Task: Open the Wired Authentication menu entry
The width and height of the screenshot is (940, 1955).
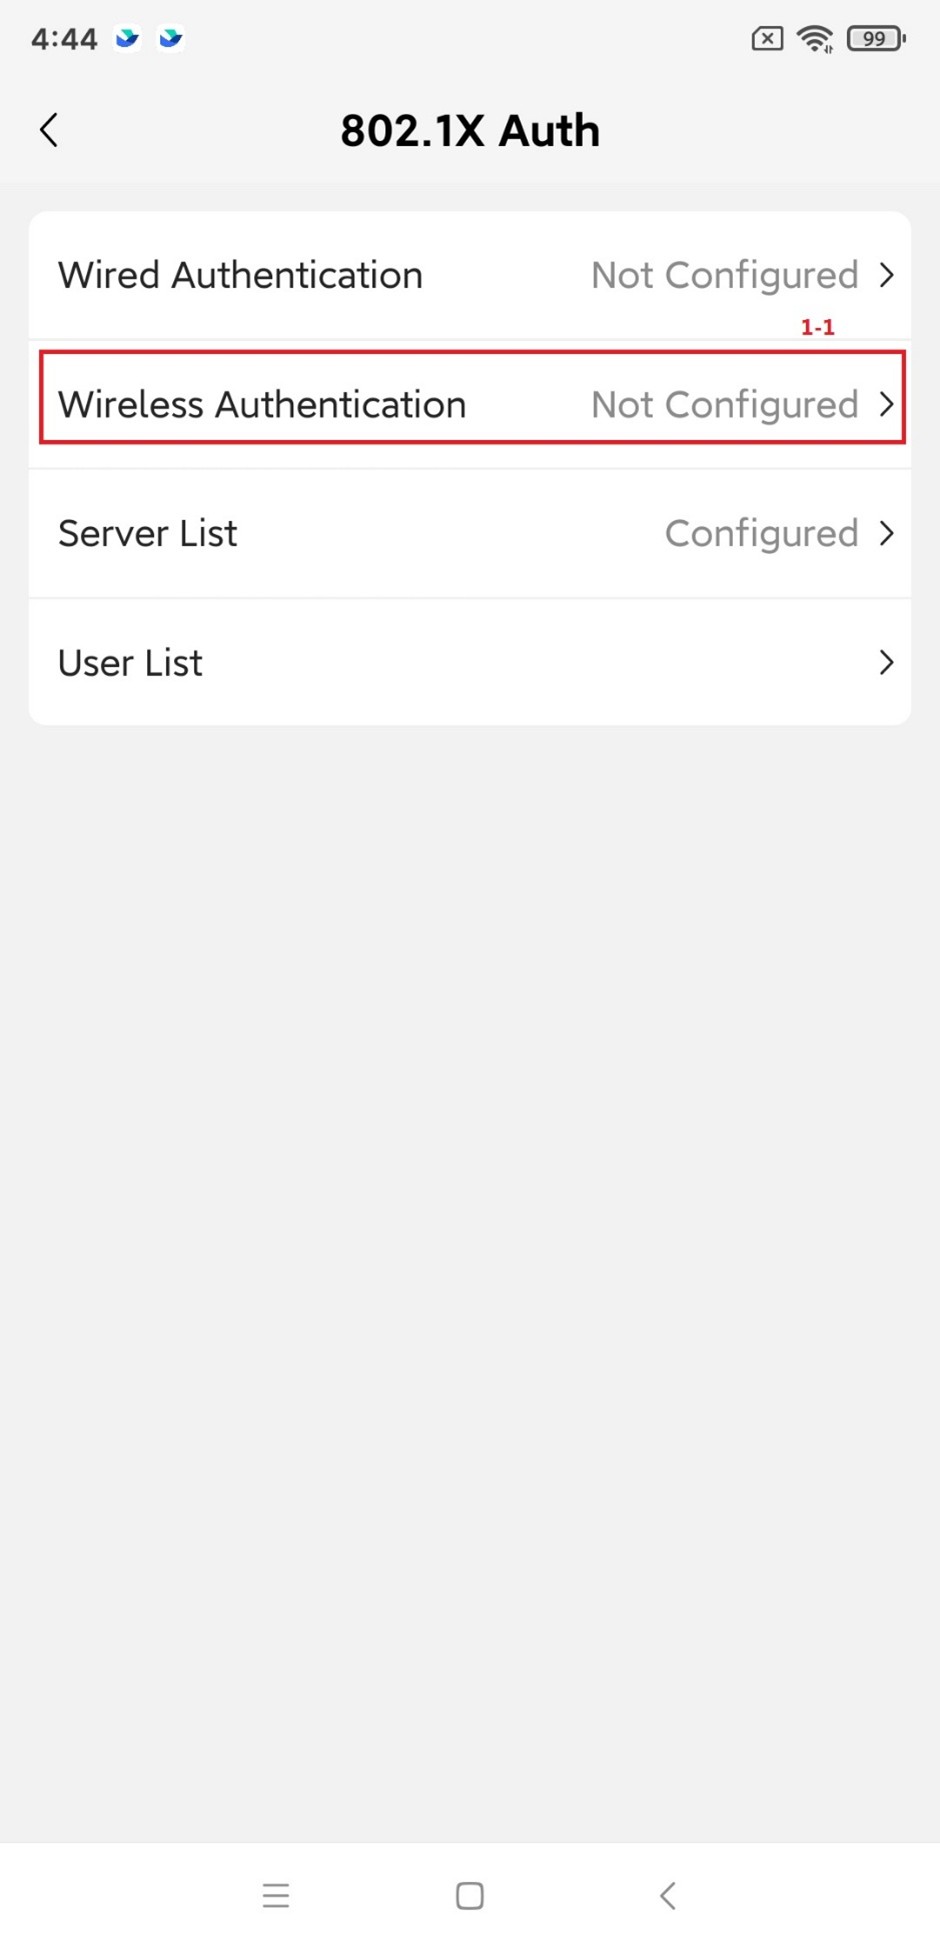Action: point(240,275)
